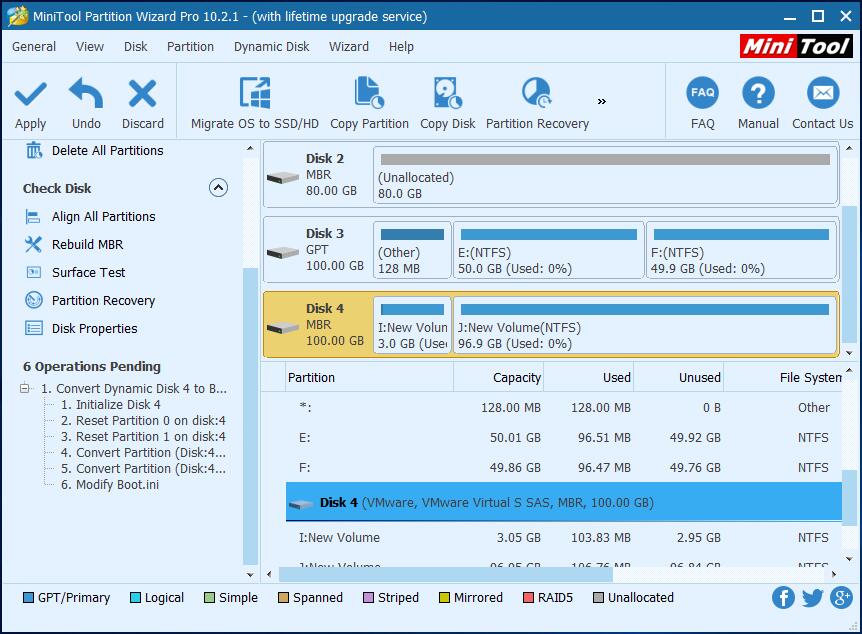
Task: Open the Facebook social link icon
Action: click(784, 598)
